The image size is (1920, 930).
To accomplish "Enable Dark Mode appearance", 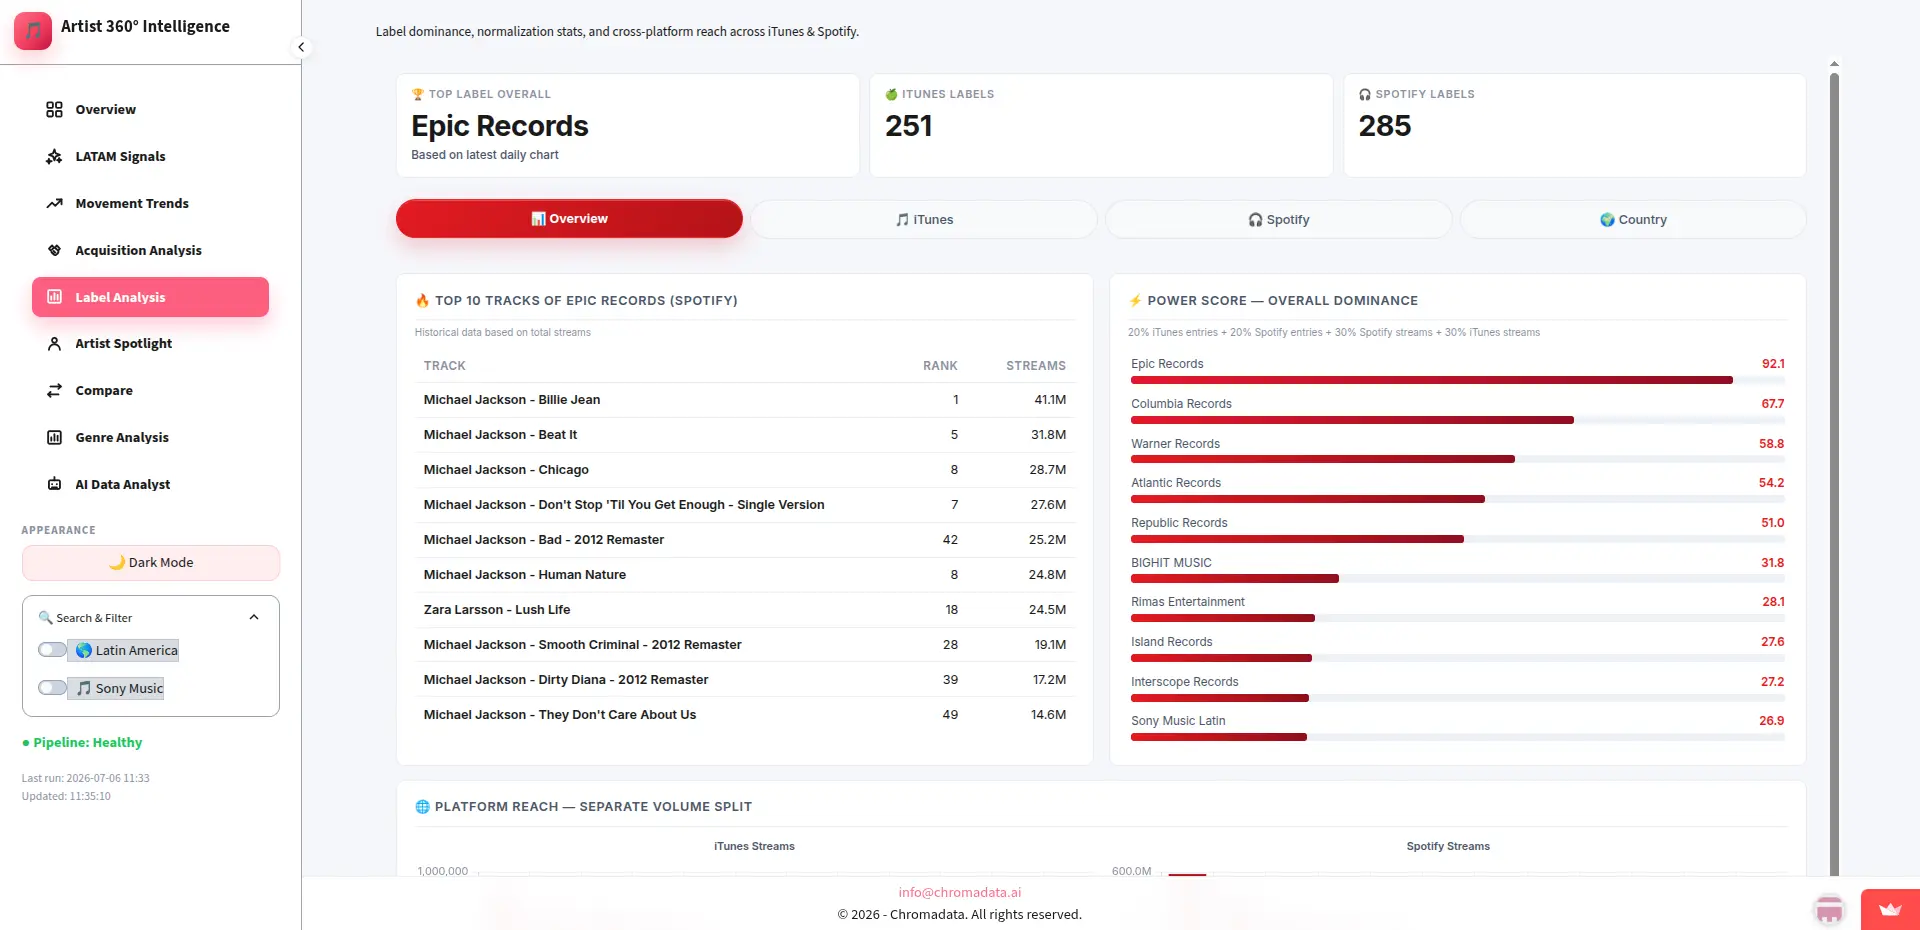I will point(151,562).
